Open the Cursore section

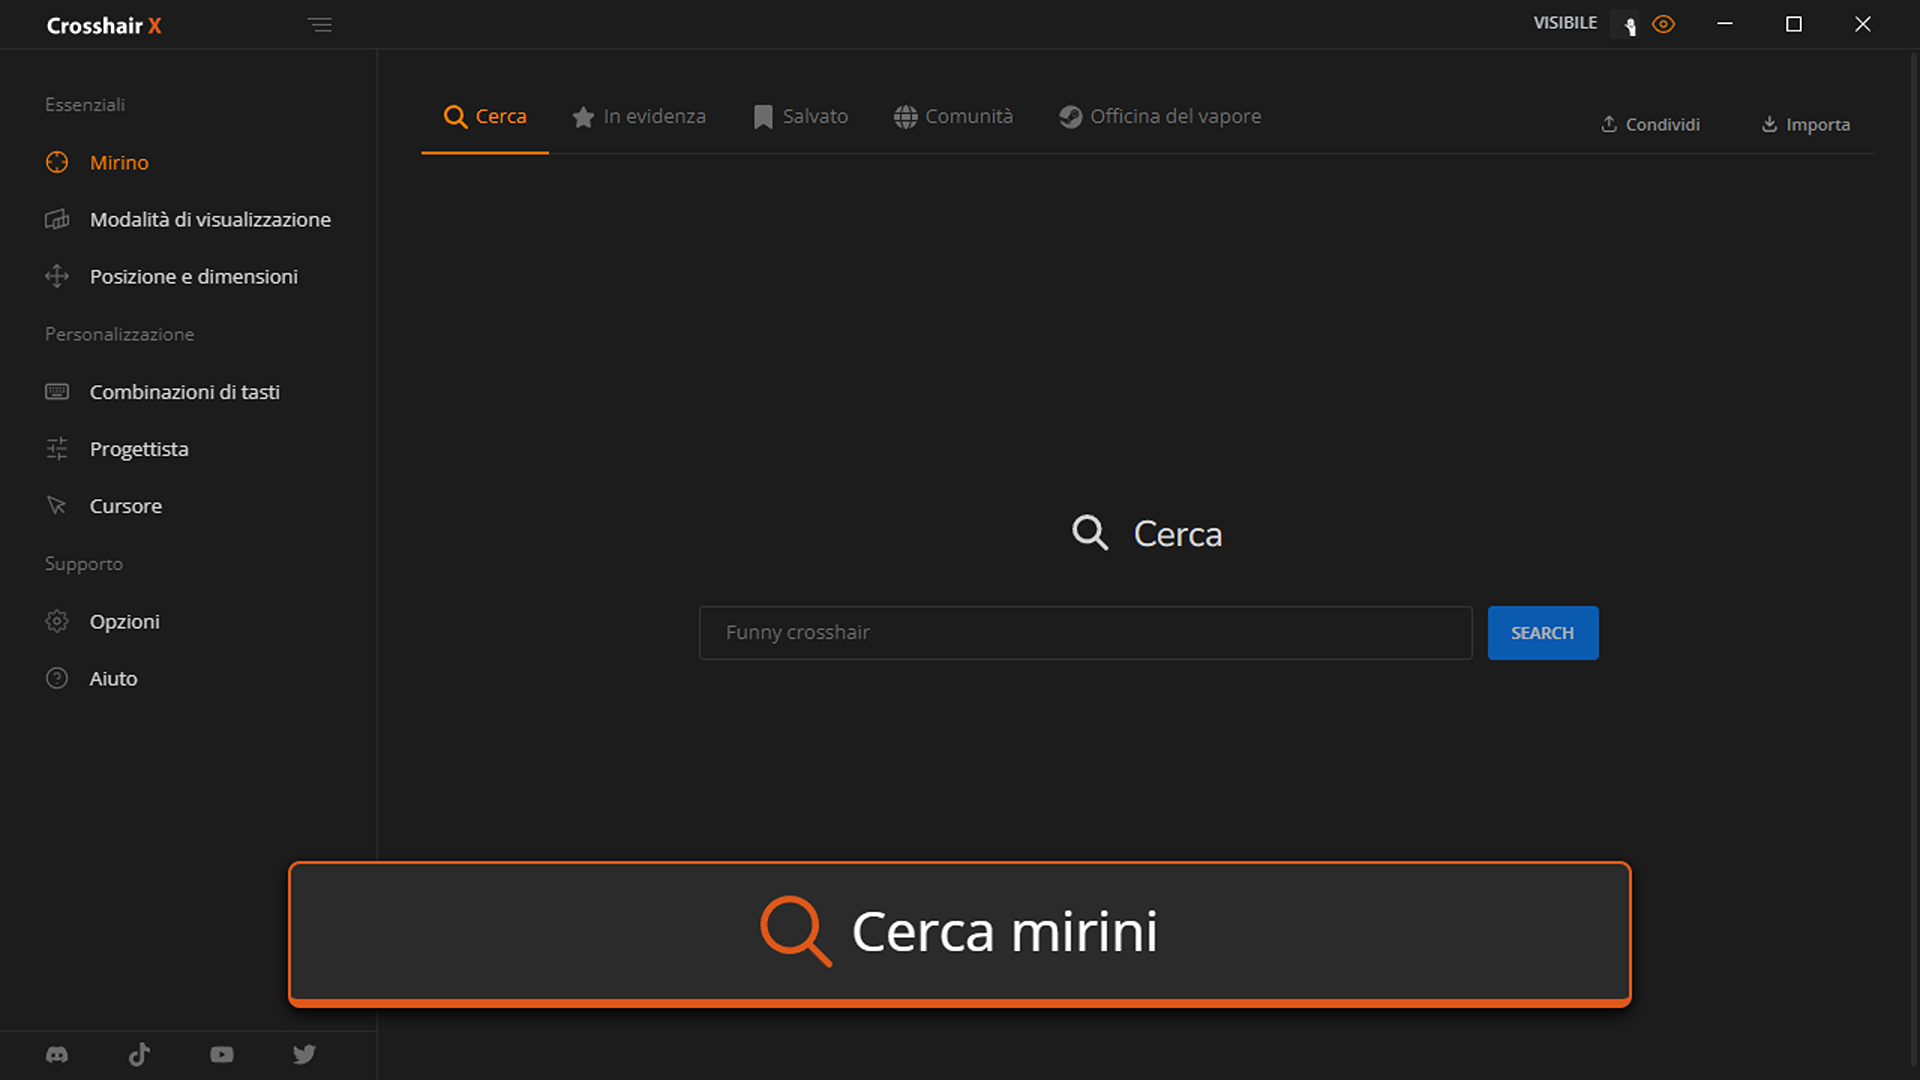point(103,506)
